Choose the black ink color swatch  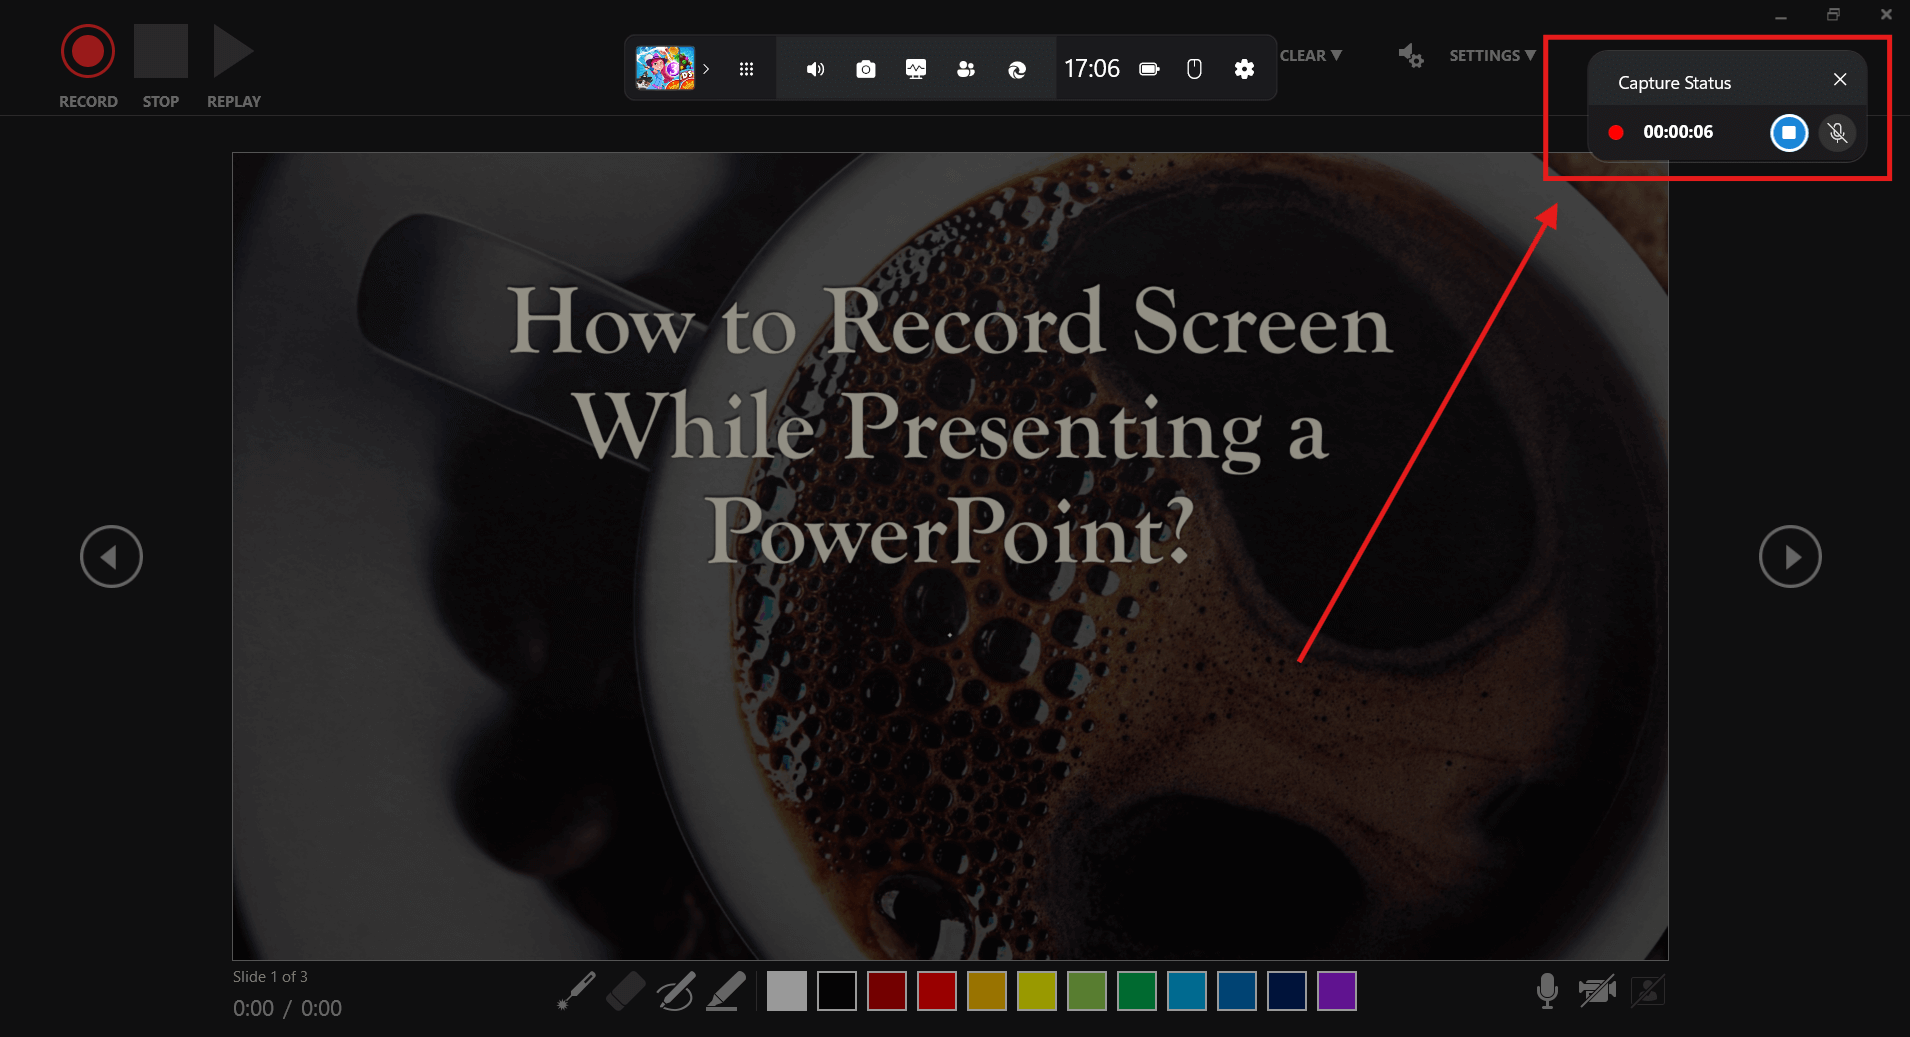(x=837, y=991)
